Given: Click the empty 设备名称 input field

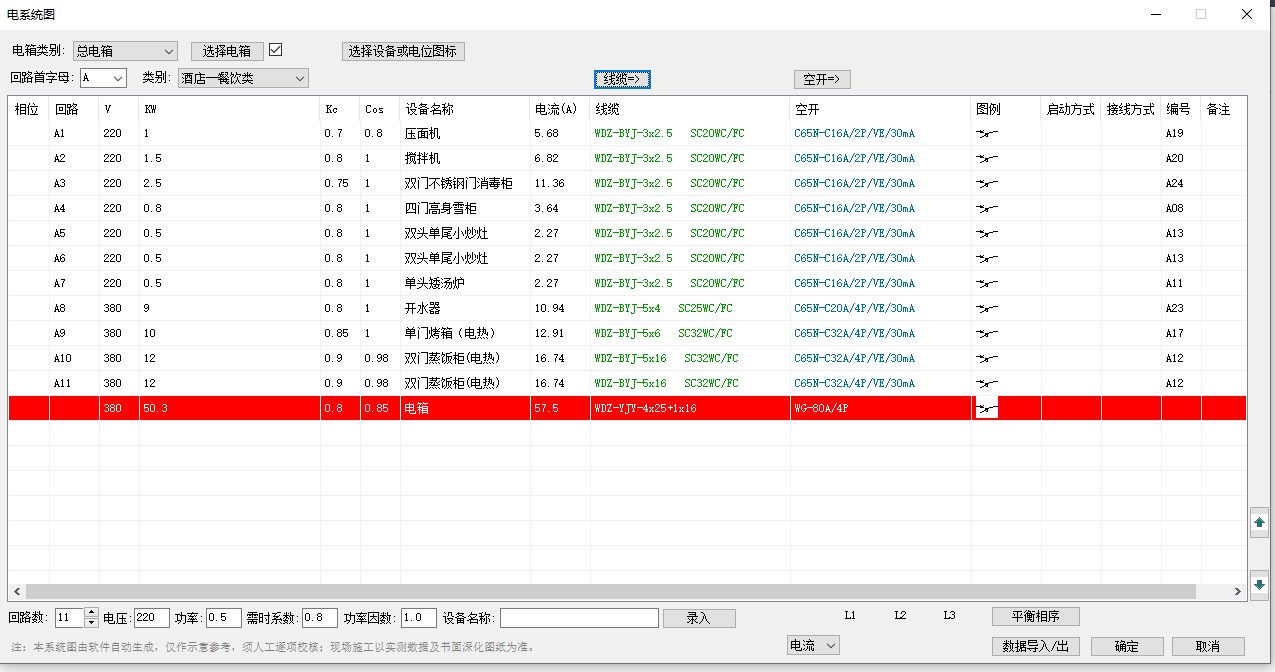Looking at the screenshot, I should pos(579,618).
